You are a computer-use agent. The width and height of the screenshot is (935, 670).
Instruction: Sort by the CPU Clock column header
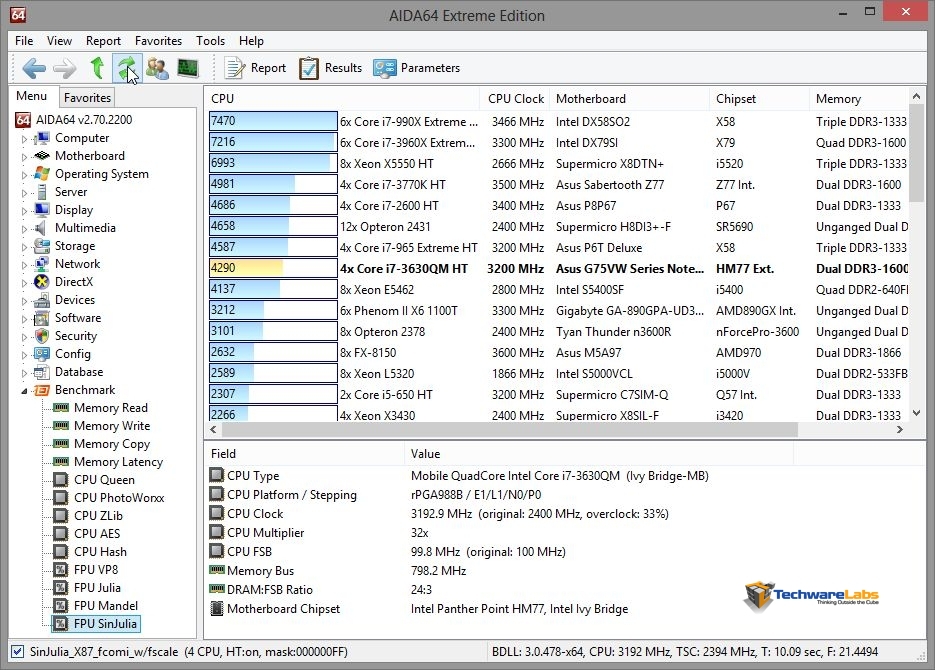click(515, 98)
